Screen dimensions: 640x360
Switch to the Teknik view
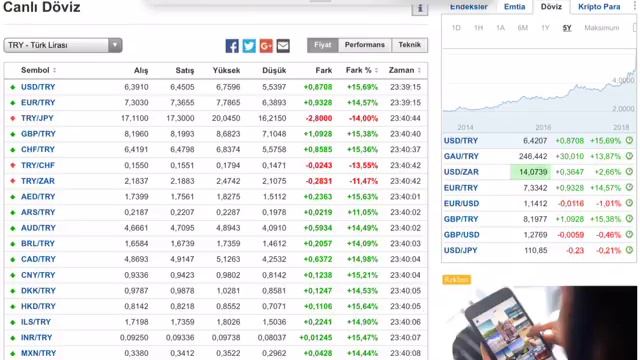[x=409, y=45]
